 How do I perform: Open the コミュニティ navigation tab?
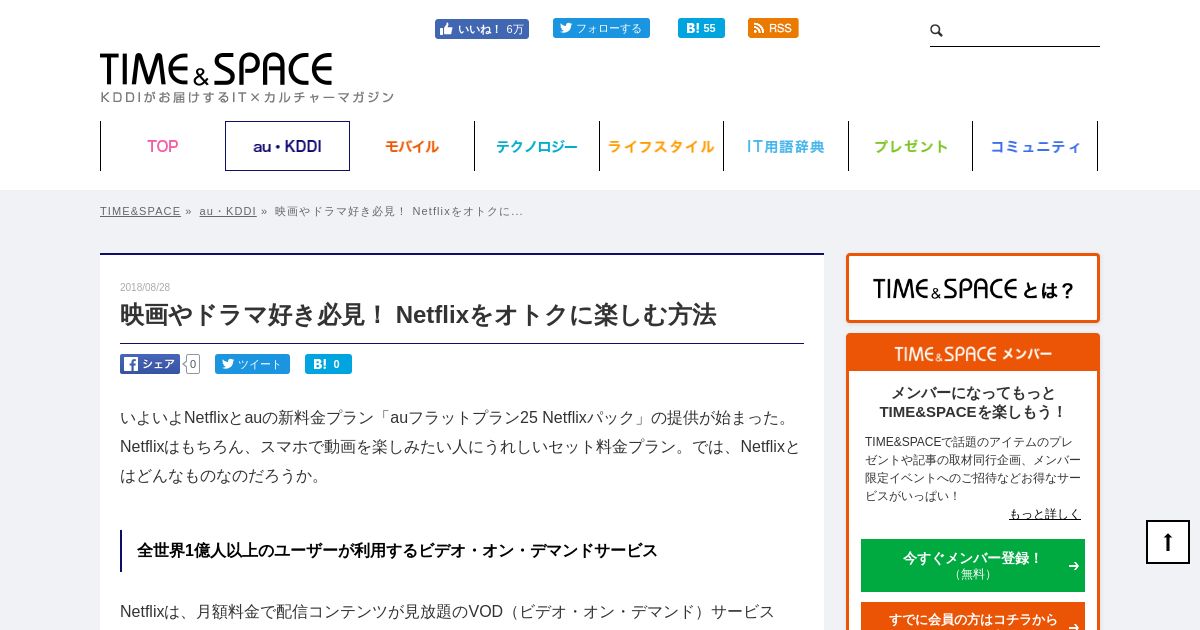(x=1035, y=146)
